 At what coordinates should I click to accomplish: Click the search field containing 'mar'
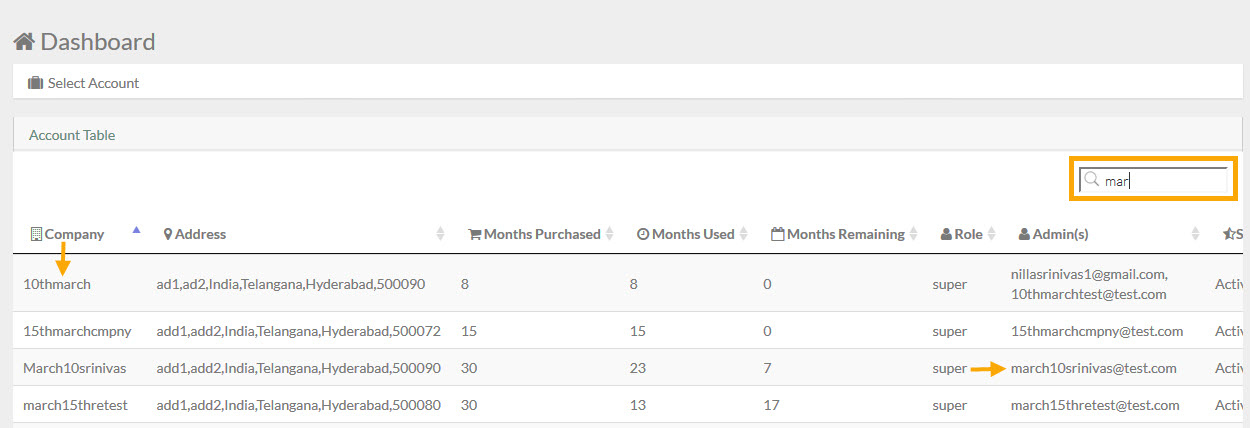point(1153,180)
